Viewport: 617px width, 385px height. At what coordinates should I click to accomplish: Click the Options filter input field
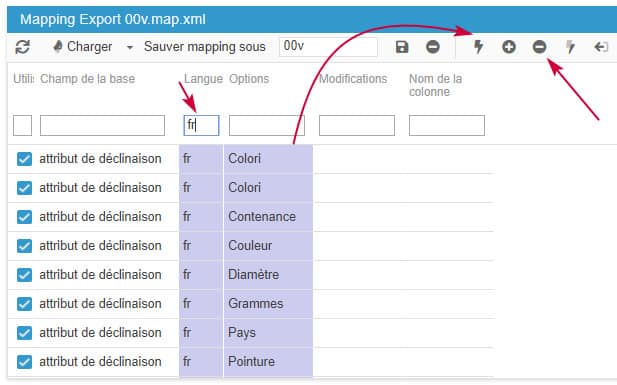coord(267,125)
